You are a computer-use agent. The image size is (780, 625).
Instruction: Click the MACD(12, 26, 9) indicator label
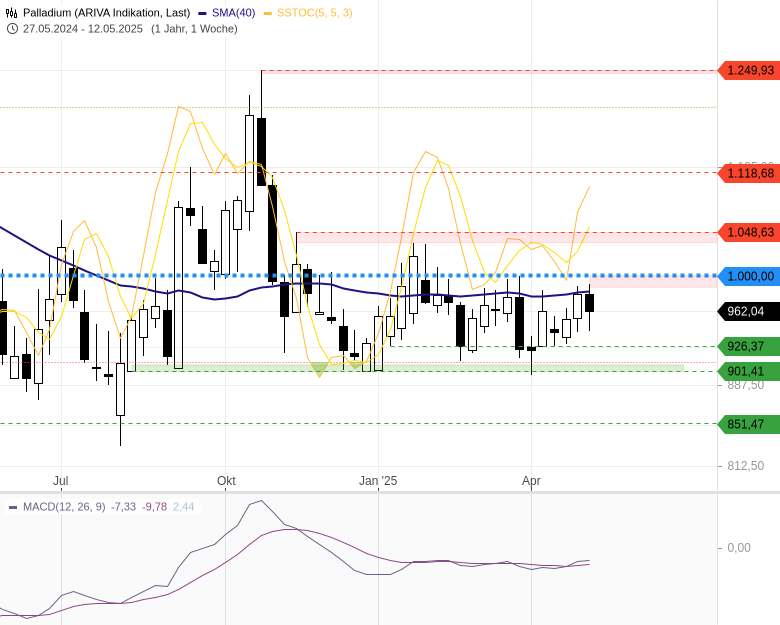click(64, 507)
